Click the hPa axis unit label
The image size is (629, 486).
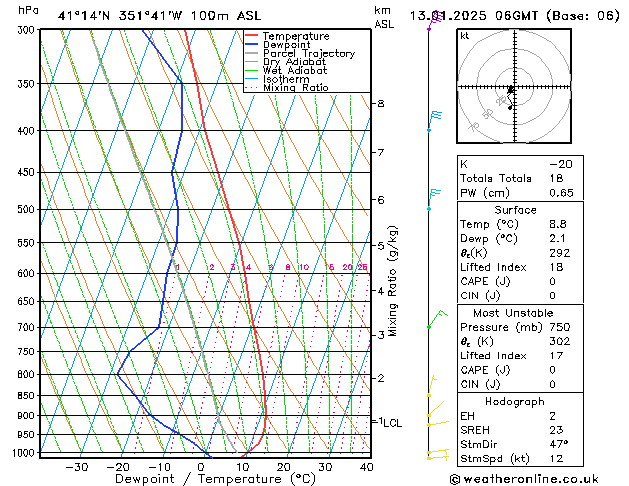28,11
